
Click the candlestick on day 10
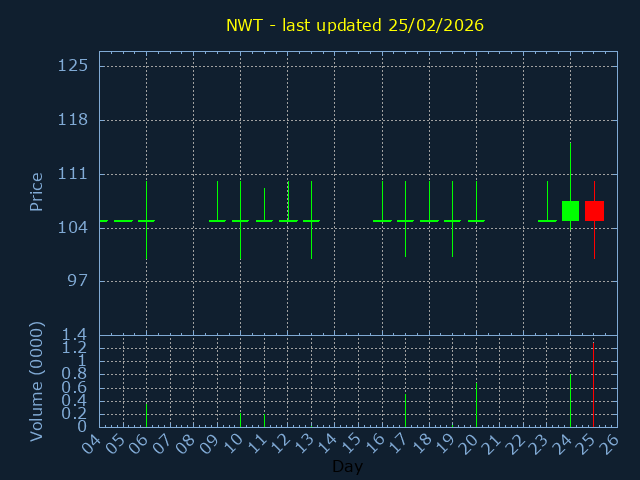click(x=240, y=220)
